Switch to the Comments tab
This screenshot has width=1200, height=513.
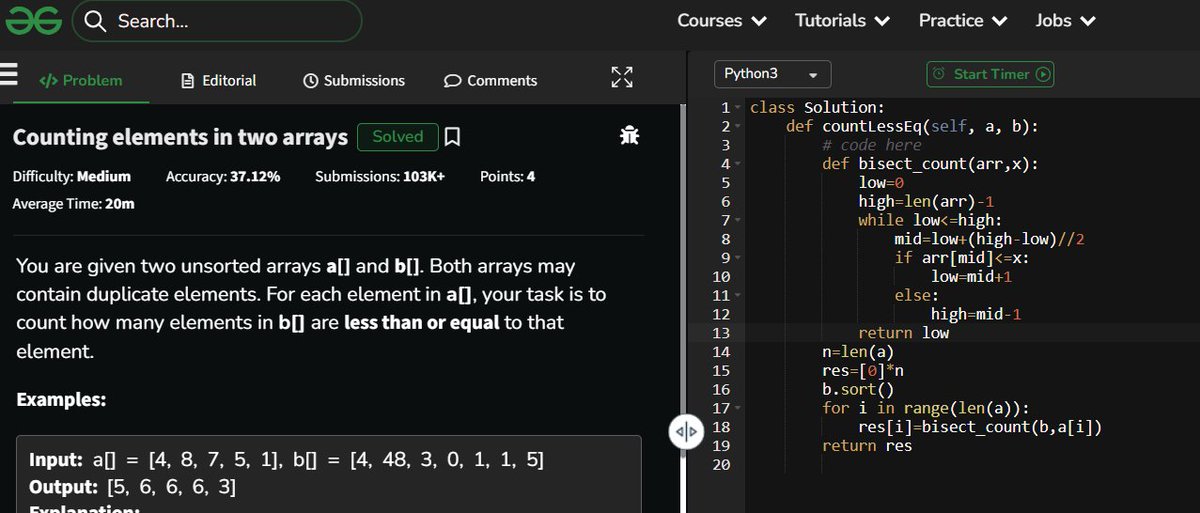coord(490,80)
